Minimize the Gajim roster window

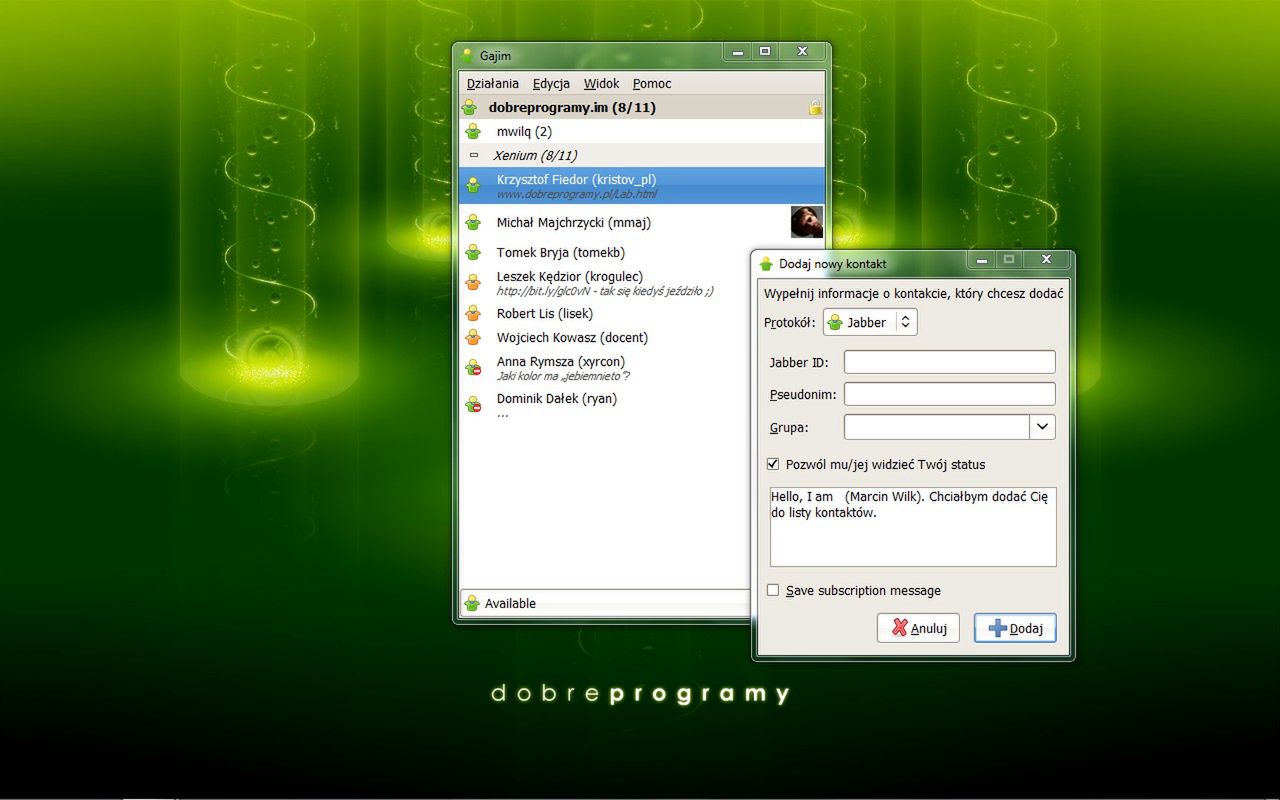click(x=738, y=52)
